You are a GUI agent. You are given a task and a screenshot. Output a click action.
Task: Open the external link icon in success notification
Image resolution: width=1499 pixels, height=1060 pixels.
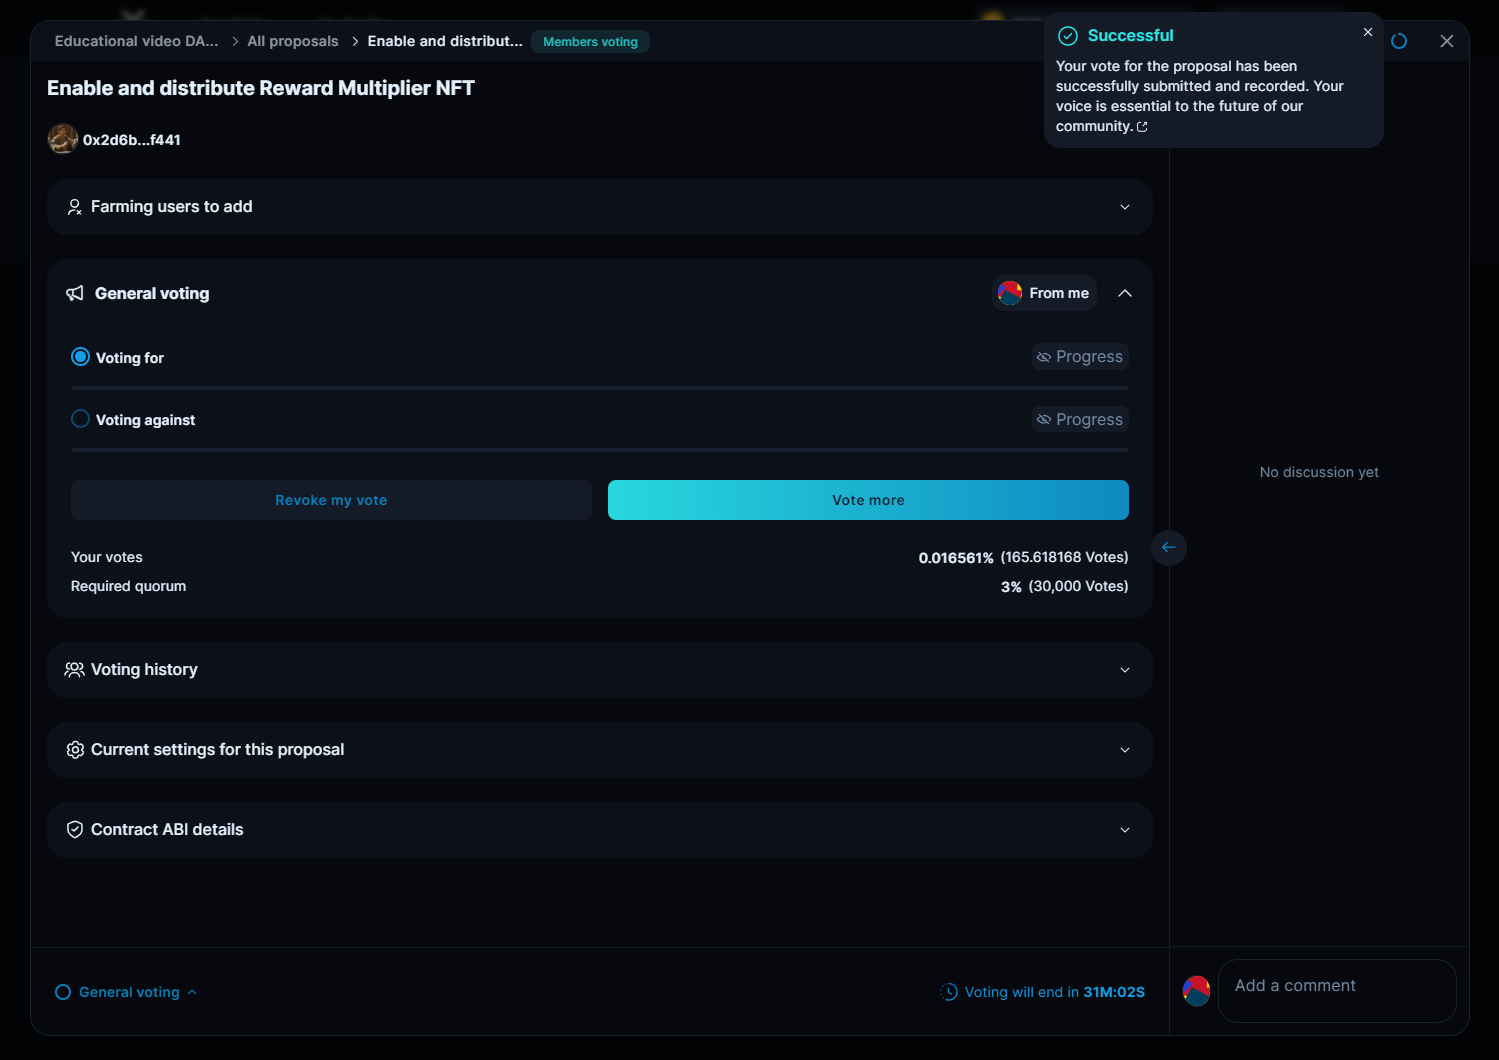coord(1142,127)
